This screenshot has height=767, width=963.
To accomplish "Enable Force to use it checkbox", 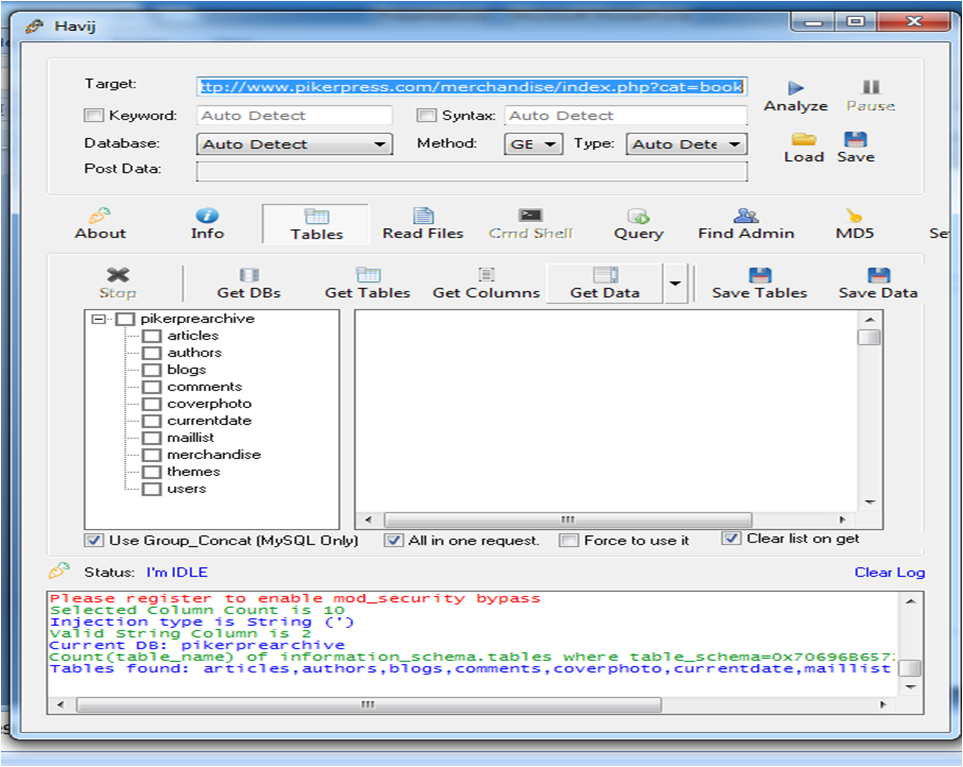I will [x=569, y=540].
